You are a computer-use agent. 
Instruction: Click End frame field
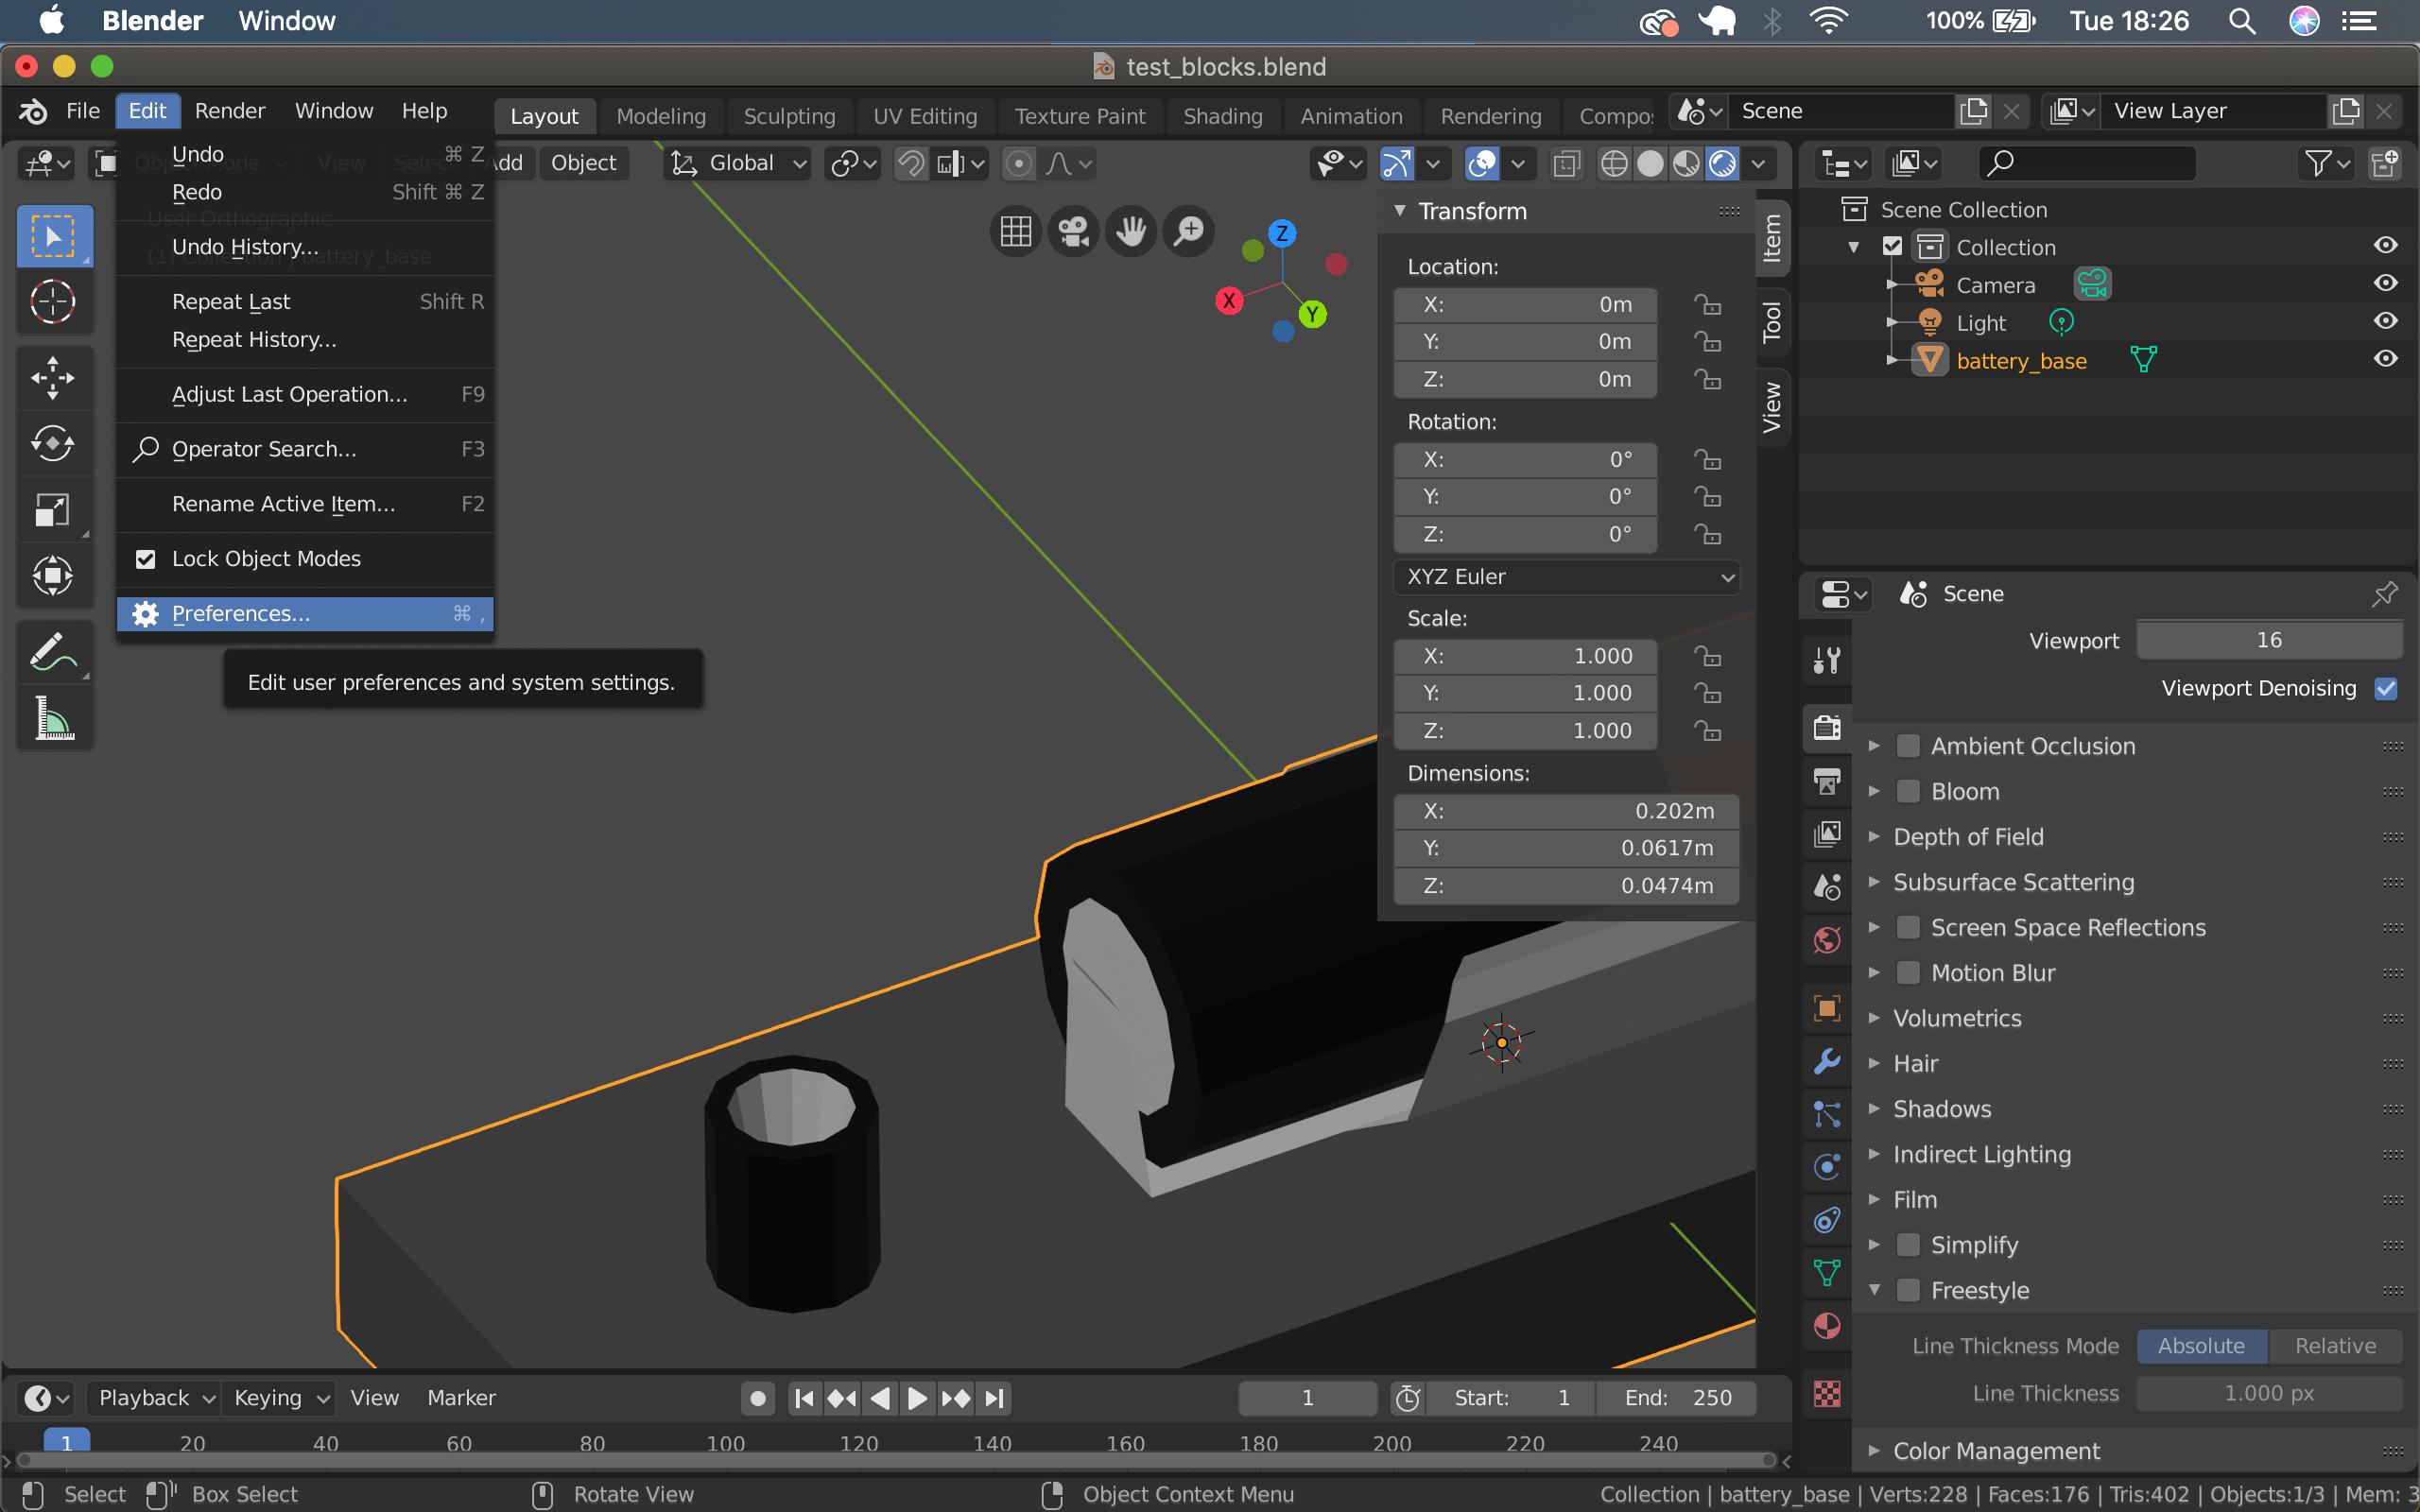click(x=1676, y=1398)
